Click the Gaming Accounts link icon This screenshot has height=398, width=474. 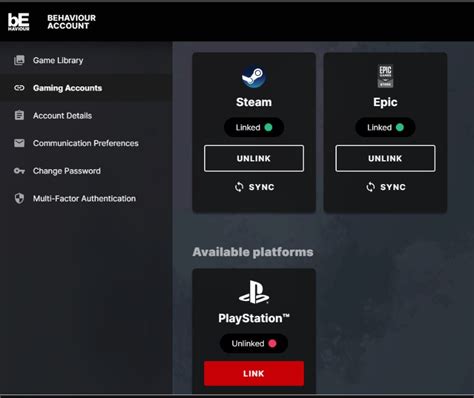tap(19, 88)
